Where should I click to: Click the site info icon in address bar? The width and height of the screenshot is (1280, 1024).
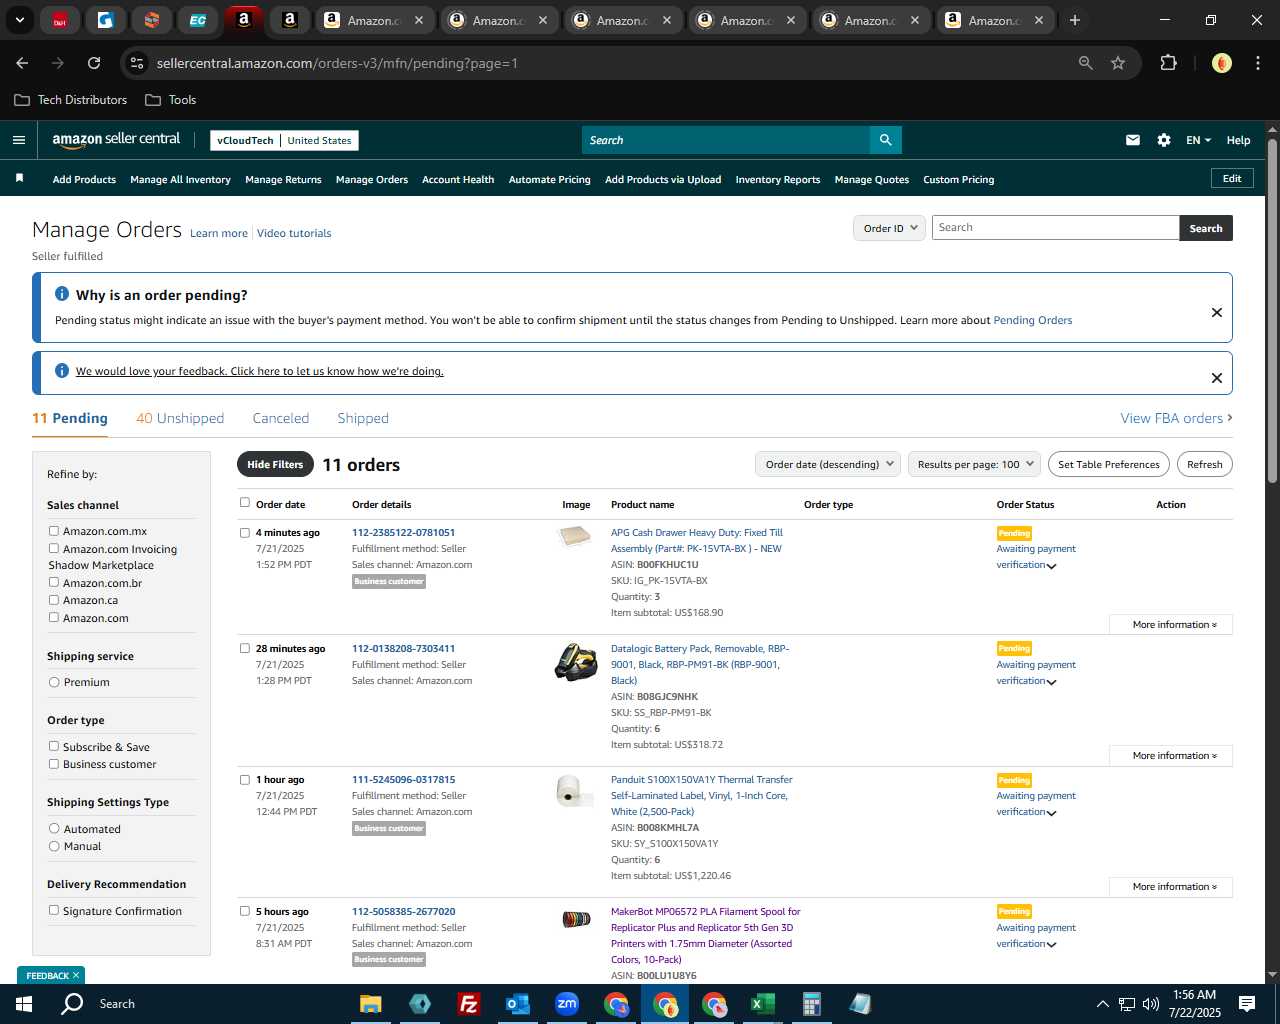[x=137, y=63]
